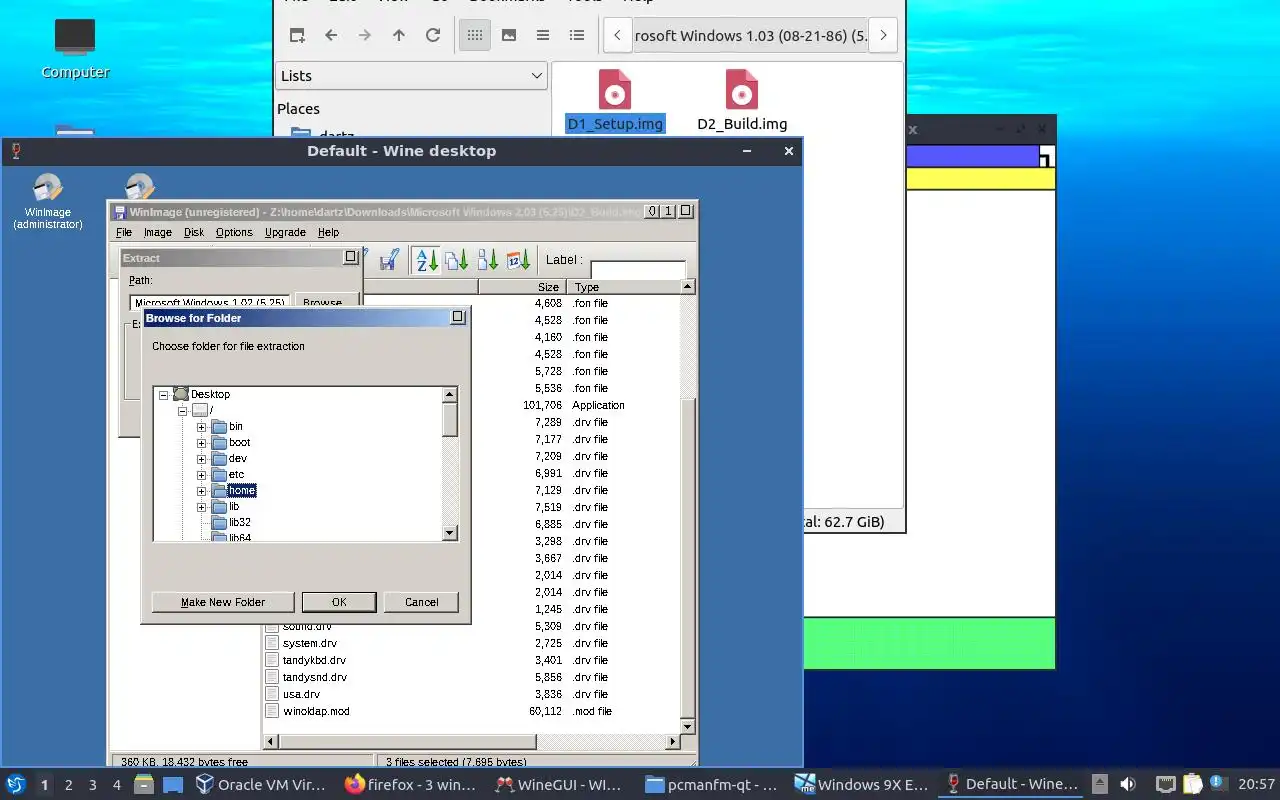Open the WinImage Options menu
1280x800 pixels.
point(234,232)
